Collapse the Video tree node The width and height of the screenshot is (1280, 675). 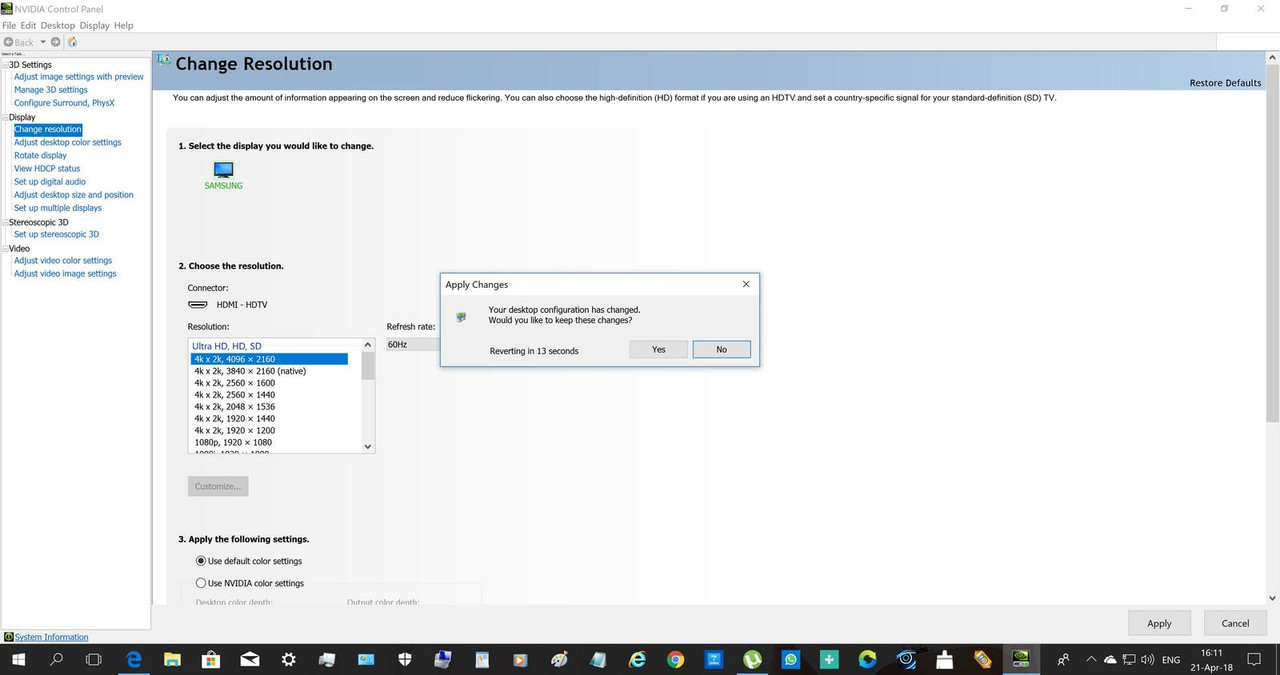pyautogui.click(x=5, y=248)
